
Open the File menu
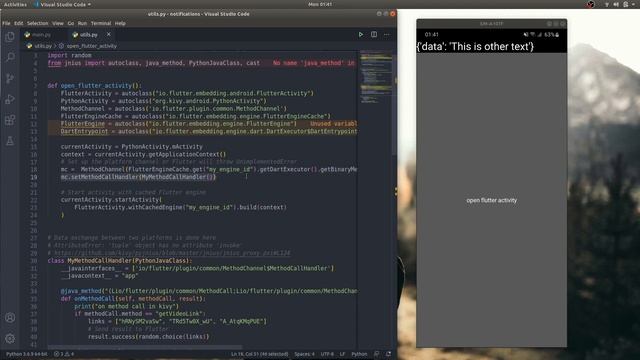(6, 23)
